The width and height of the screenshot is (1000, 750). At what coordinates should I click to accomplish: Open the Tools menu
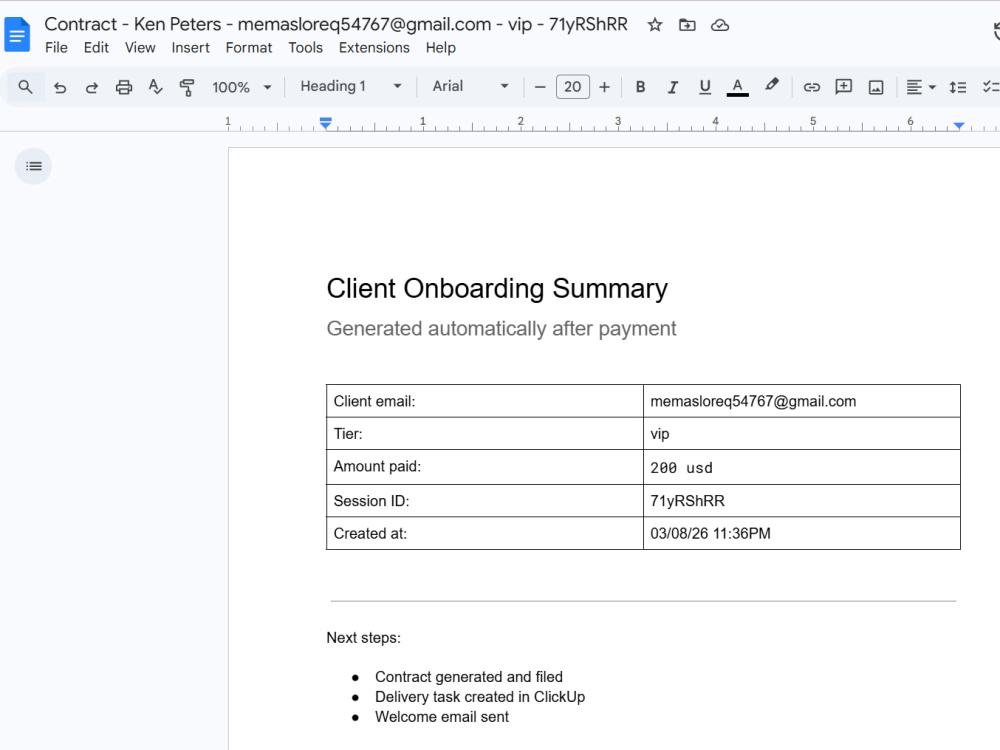305,48
